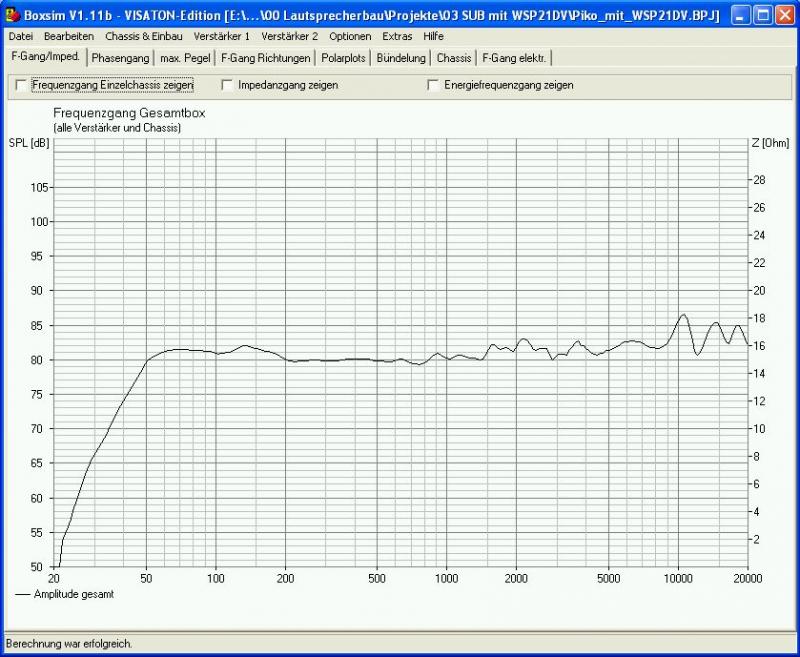Enable Frequenzgang Einzelchassis zeigen checkbox
Screen dimensions: 800x657
tap(22, 86)
